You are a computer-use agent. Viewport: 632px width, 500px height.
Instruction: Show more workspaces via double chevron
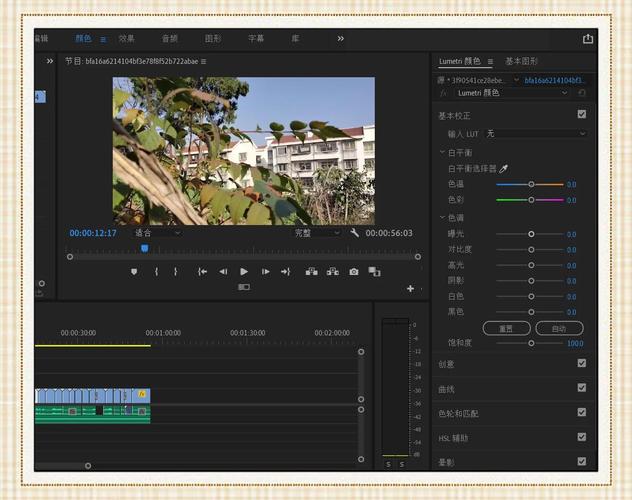pos(341,39)
